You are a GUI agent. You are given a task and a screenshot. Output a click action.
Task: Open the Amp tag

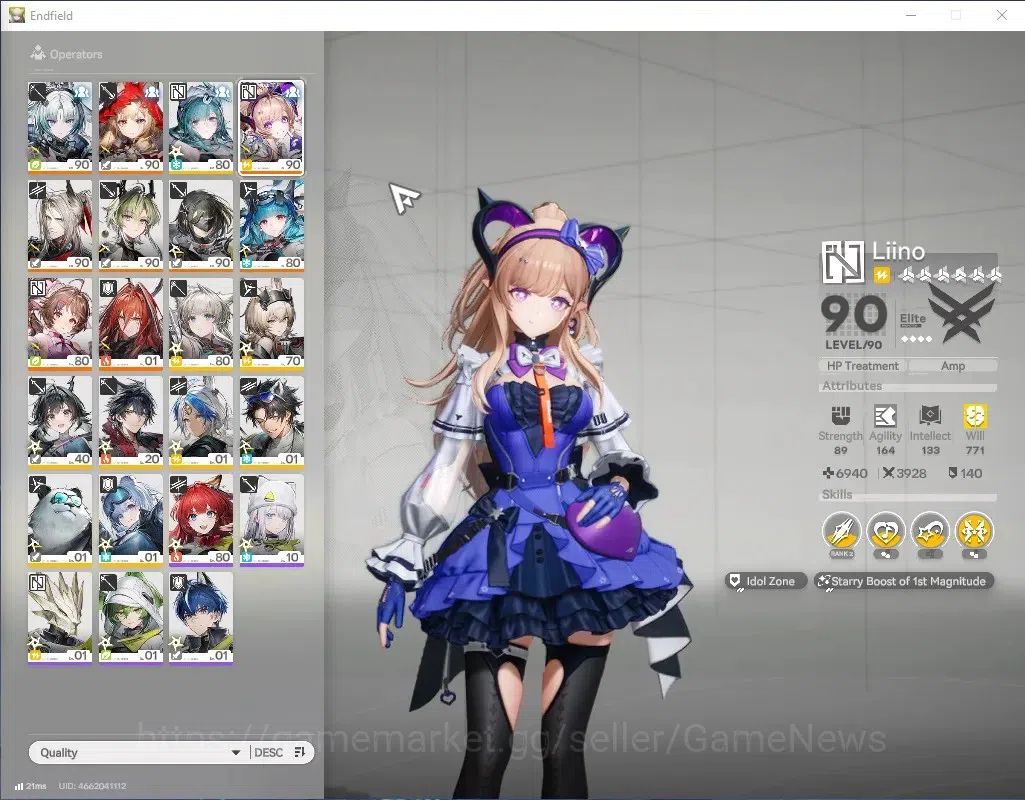point(952,366)
